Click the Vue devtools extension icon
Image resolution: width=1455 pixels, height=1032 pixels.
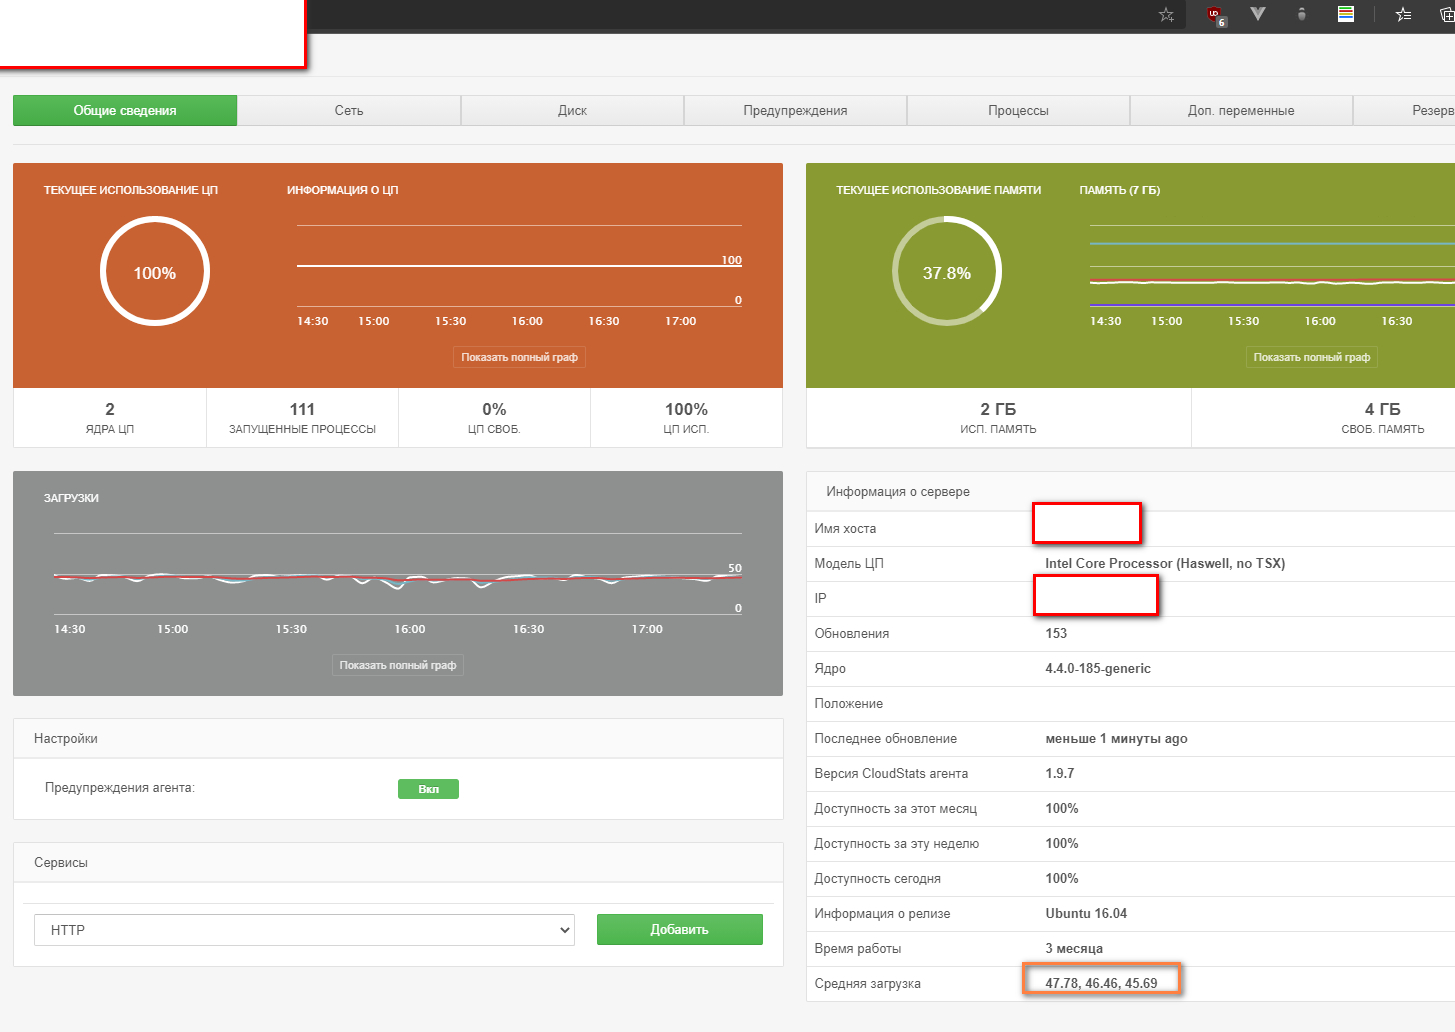point(1258,14)
